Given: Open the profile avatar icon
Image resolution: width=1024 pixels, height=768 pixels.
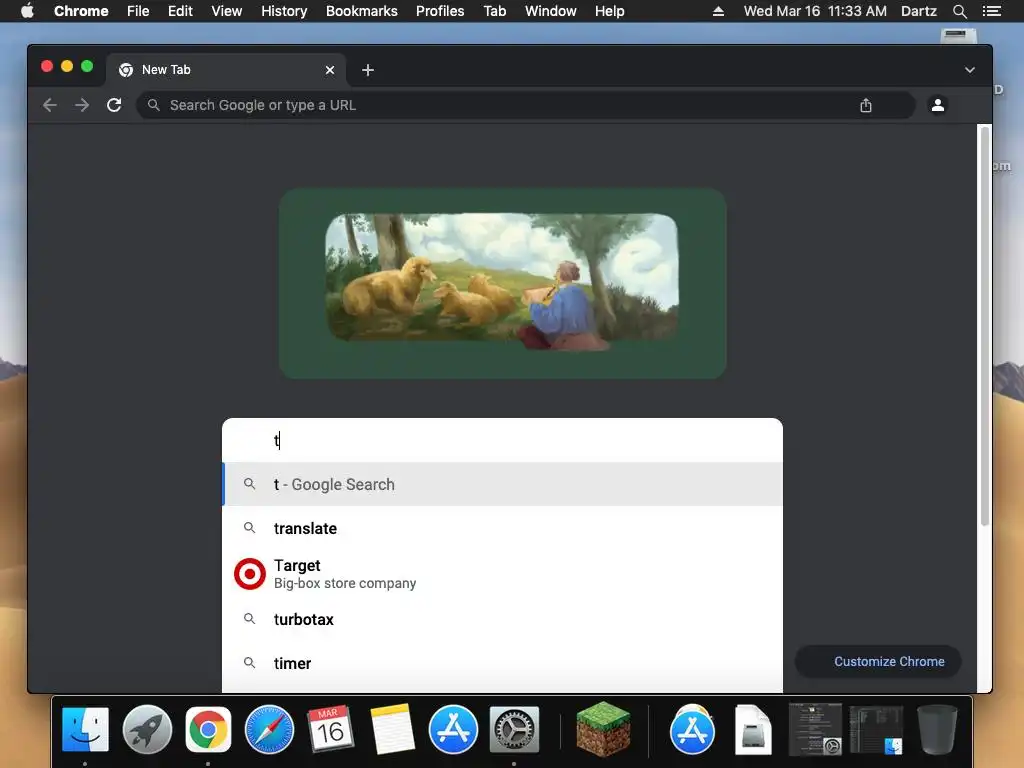Looking at the screenshot, I should (938, 105).
